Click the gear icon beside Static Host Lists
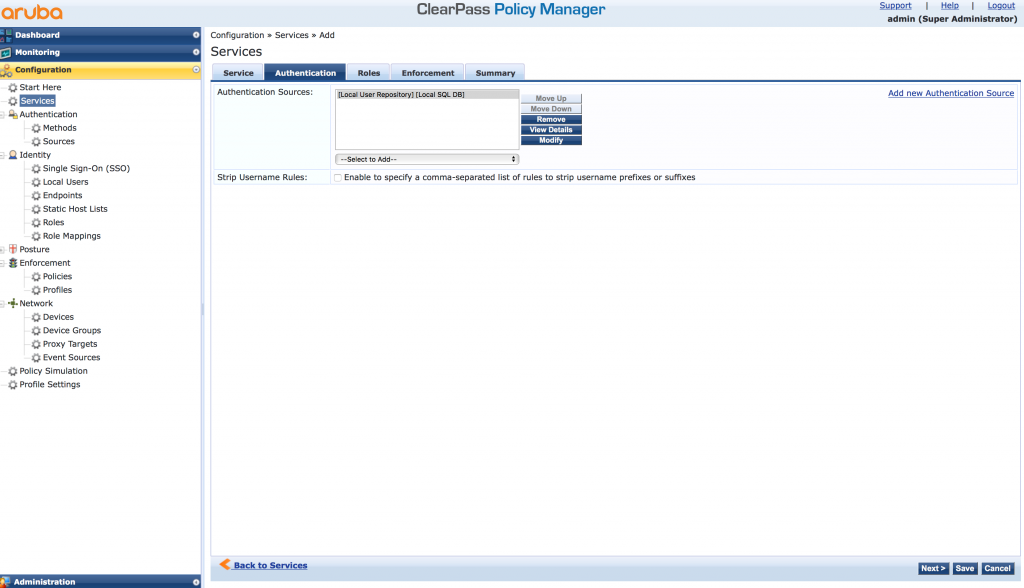1024x588 pixels. pos(36,209)
